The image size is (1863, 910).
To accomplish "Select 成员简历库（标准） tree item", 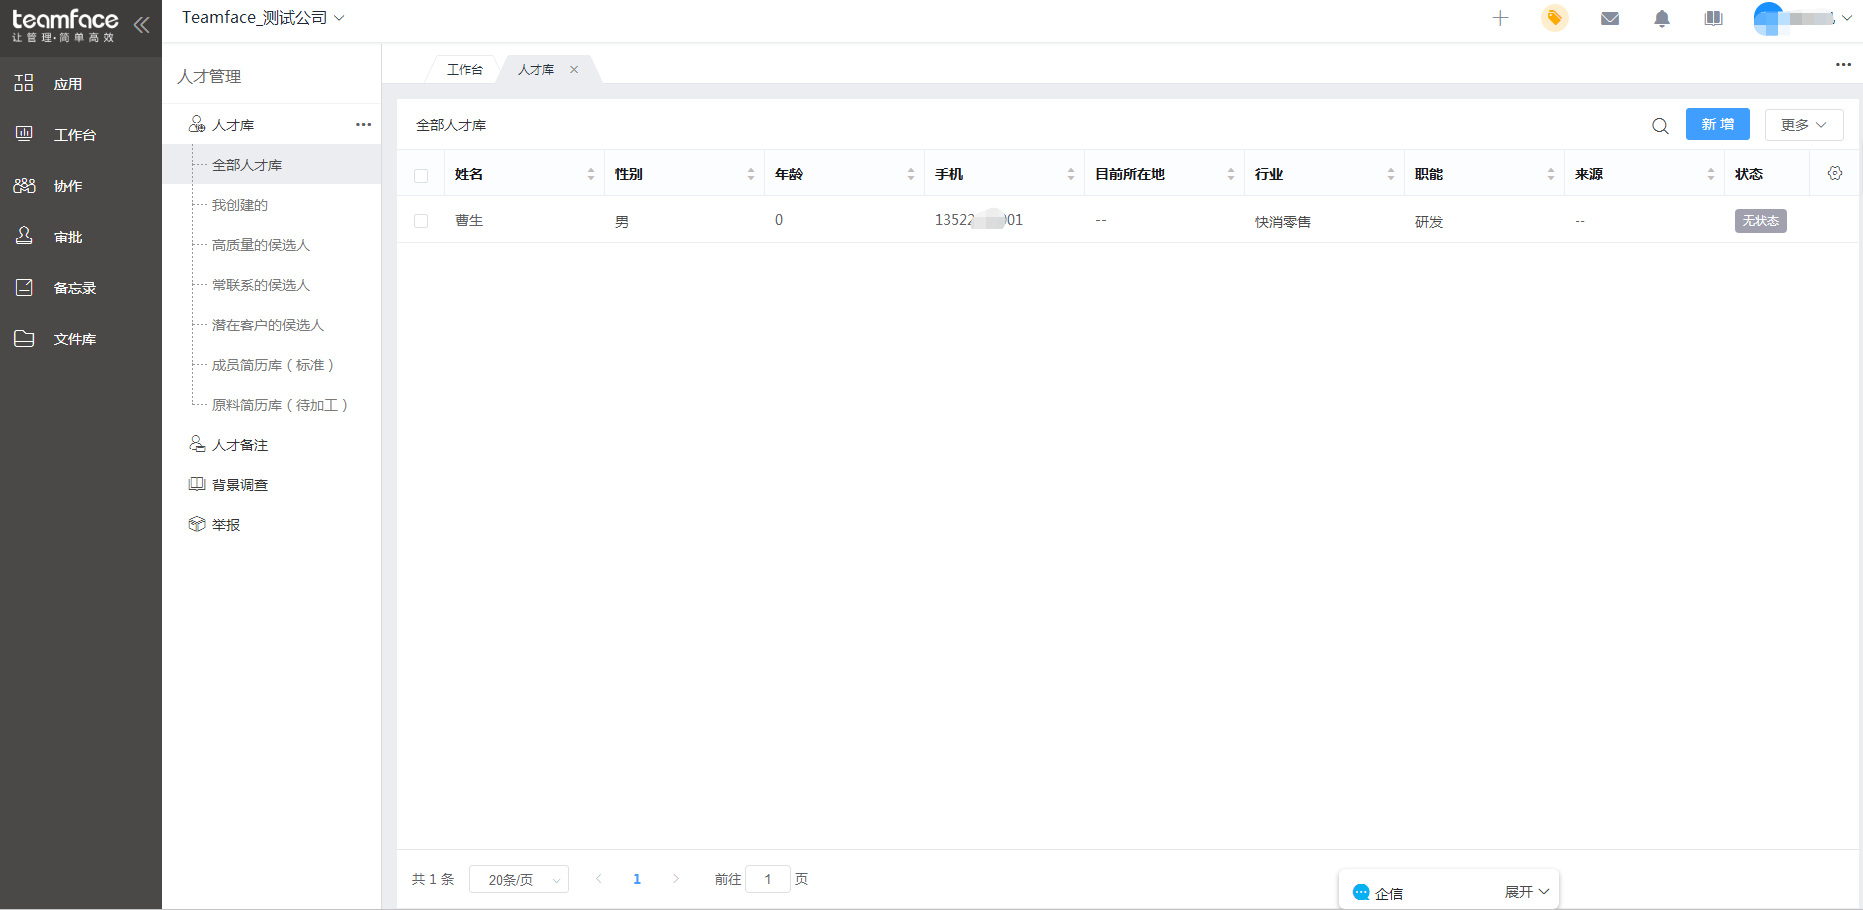I will click(x=273, y=365).
